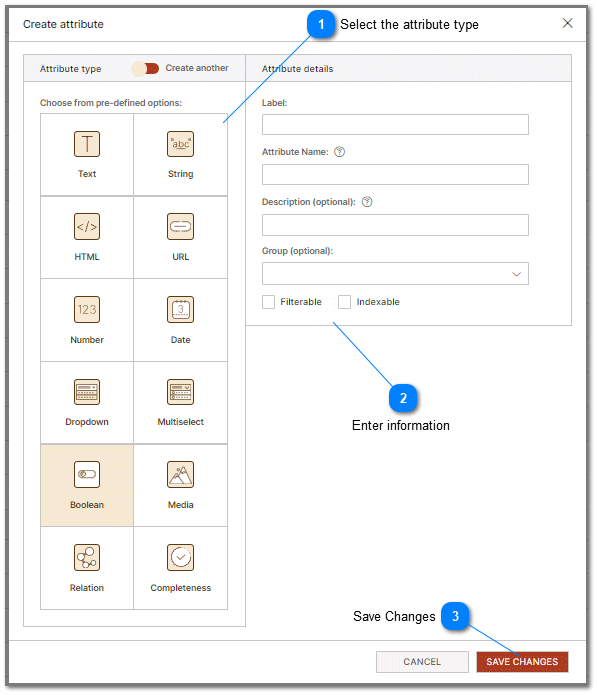
Task: Choose the Number attribute type
Action: point(87,320)
